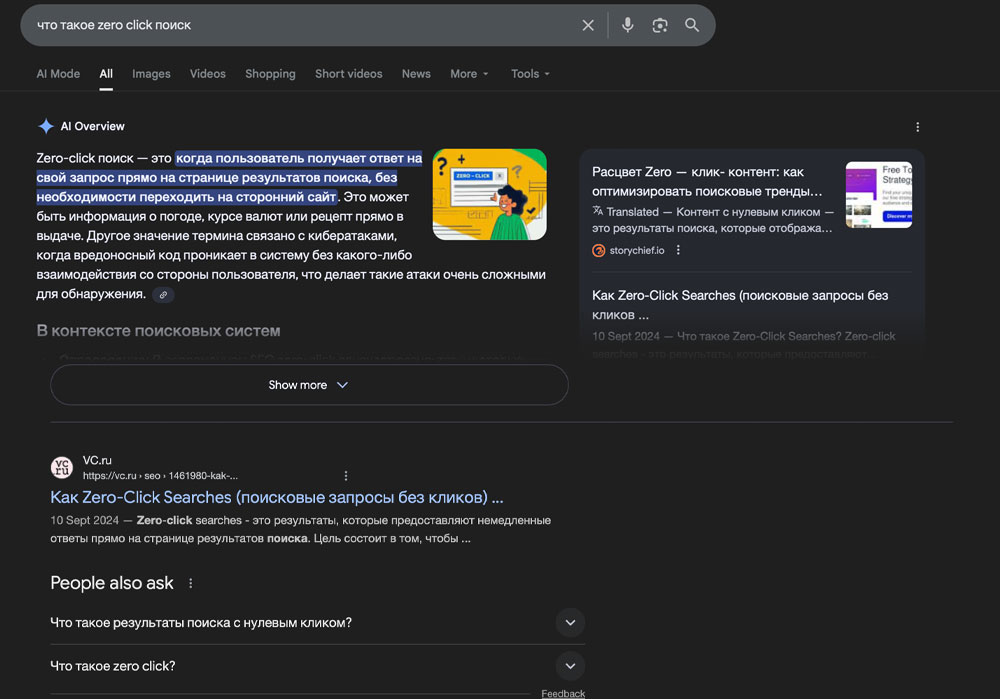Open 'Как Zero-Click Searches' VC.ru result link

click(276, 497)
